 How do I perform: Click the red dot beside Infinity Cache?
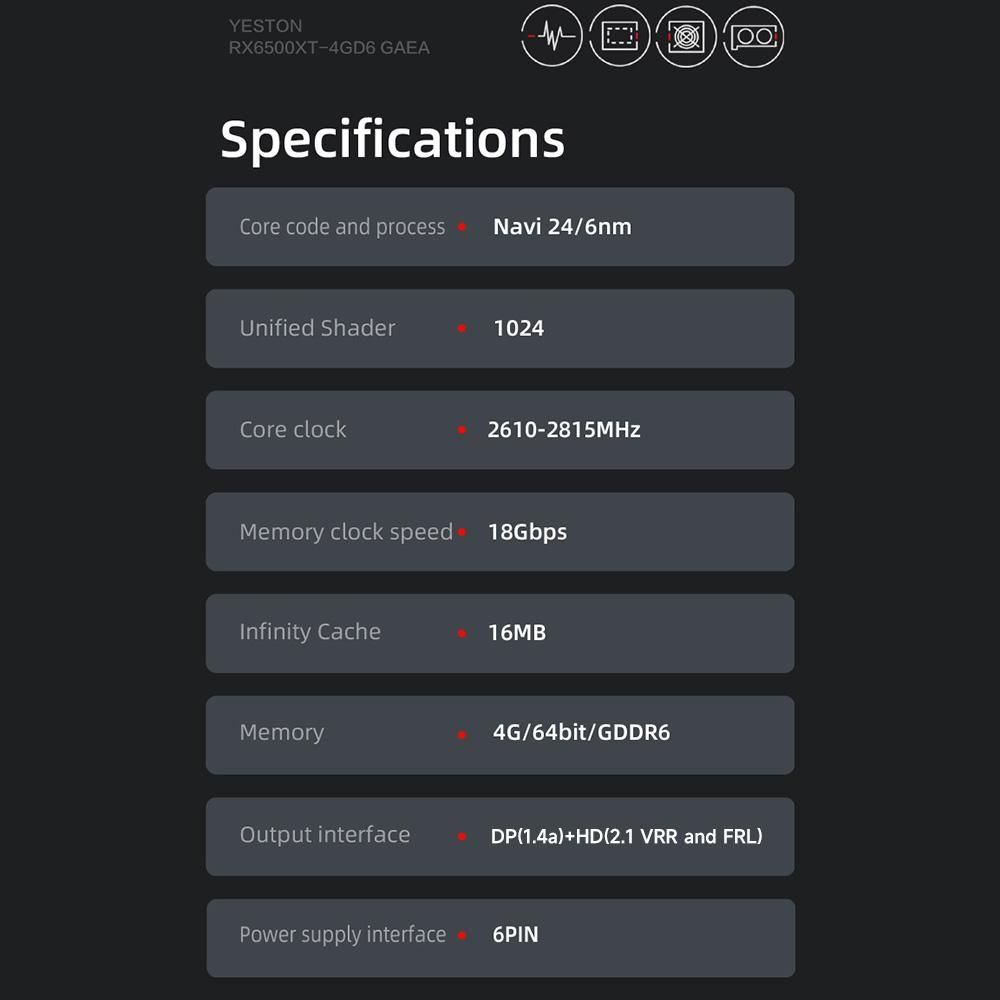tap(462, 633)
